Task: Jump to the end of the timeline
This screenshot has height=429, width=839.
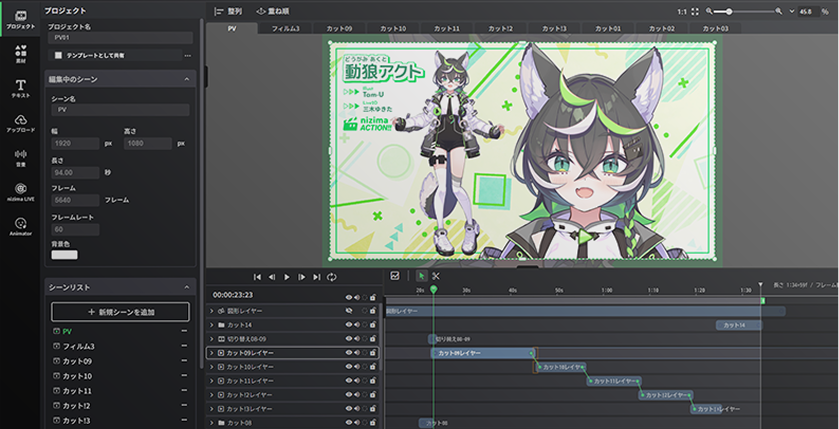Action: coord(316,277)
